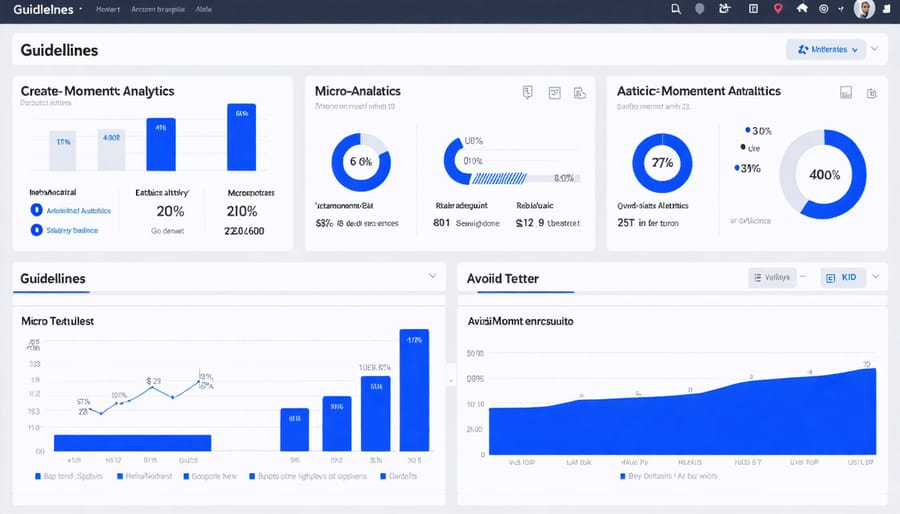This screenshot has width=900, height=514.
Task: Click the blue icon on the Motierates button
Action: 803,50
